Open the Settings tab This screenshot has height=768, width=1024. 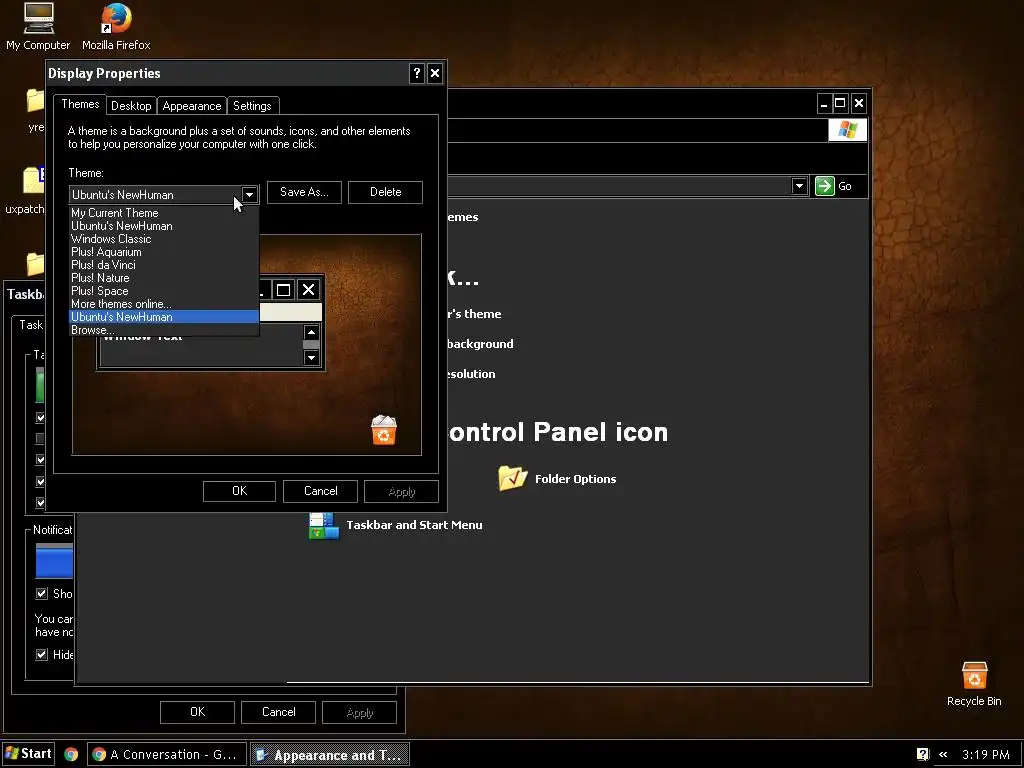pos(252,106)
